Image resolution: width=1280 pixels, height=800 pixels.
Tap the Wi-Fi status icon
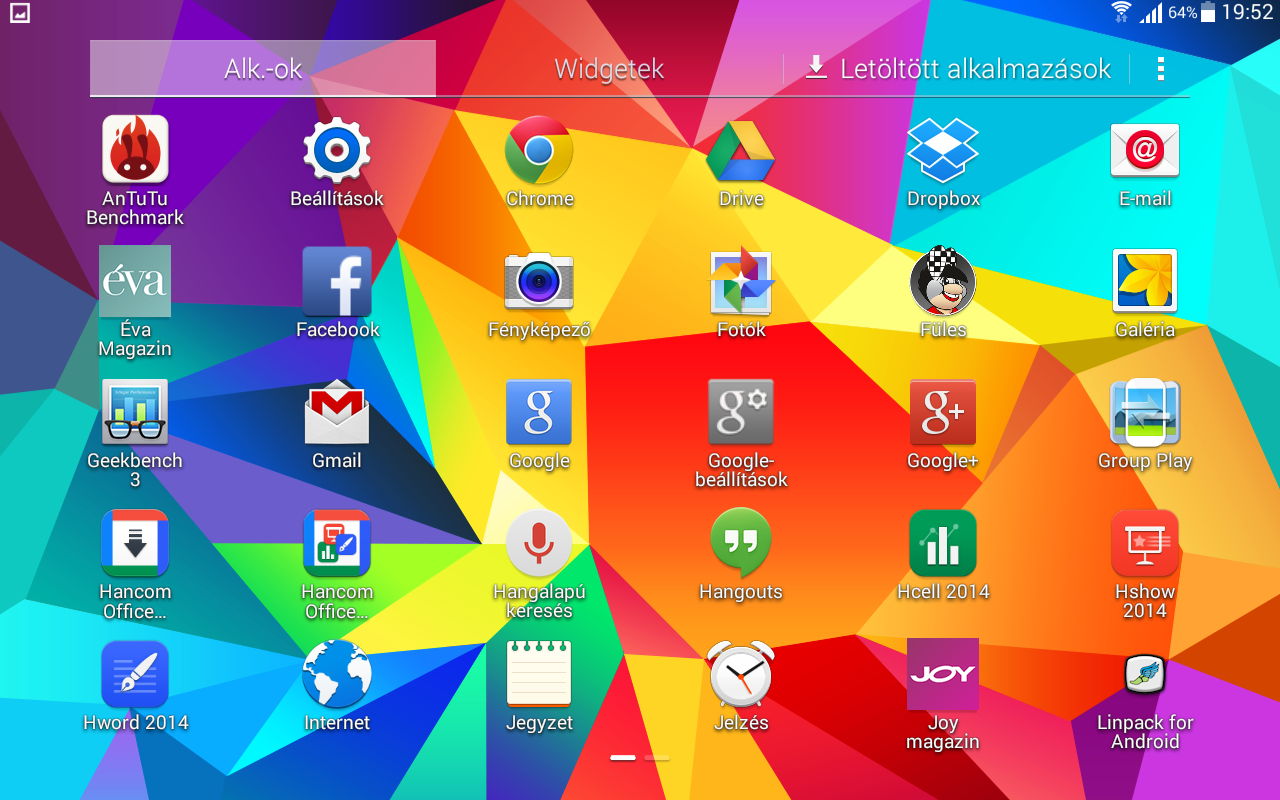(x=1121, y=12)
